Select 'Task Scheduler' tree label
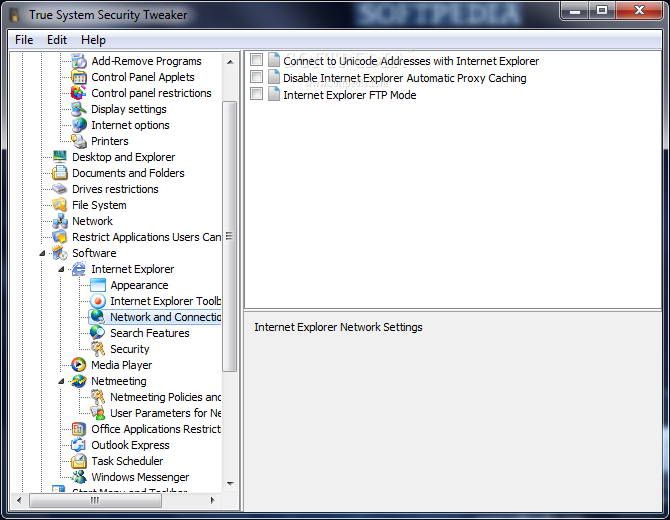Viewport: 670px width, 520px height. pos(127,461)
